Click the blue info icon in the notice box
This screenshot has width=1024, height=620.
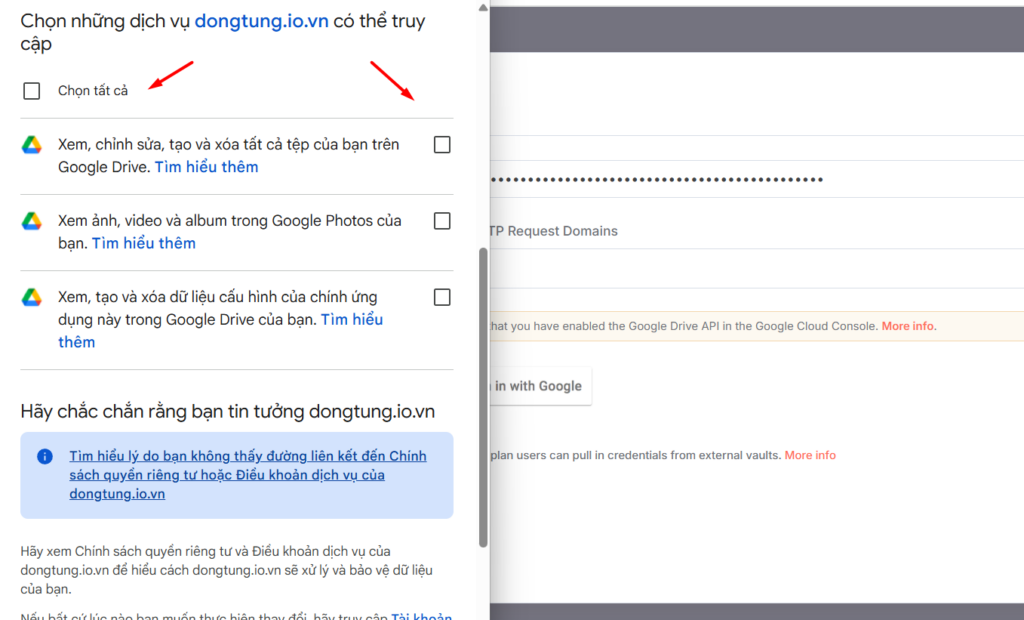pyautogui.click(x=45, y=456)
